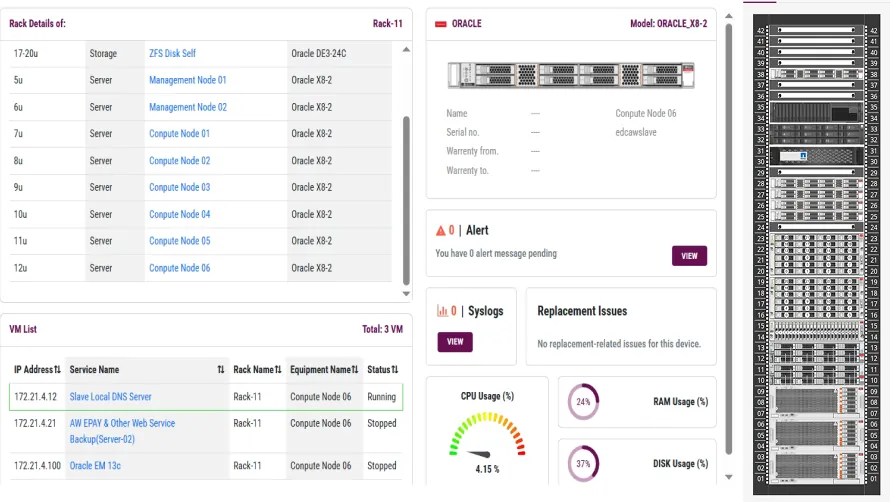This screenshot has height=502, width=890.
Task: Open the Compute Node 06 link
Action: [x=179, y=268]
